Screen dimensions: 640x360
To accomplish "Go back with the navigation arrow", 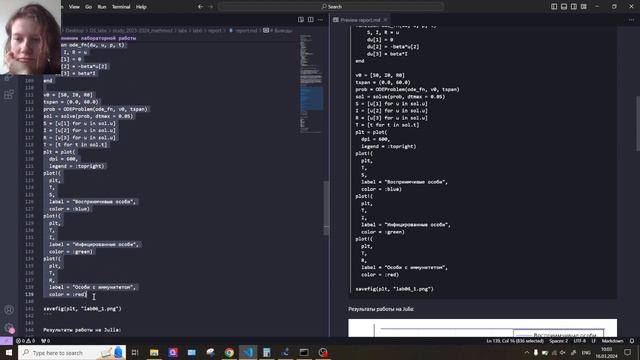I will click(x=200, y=7).
